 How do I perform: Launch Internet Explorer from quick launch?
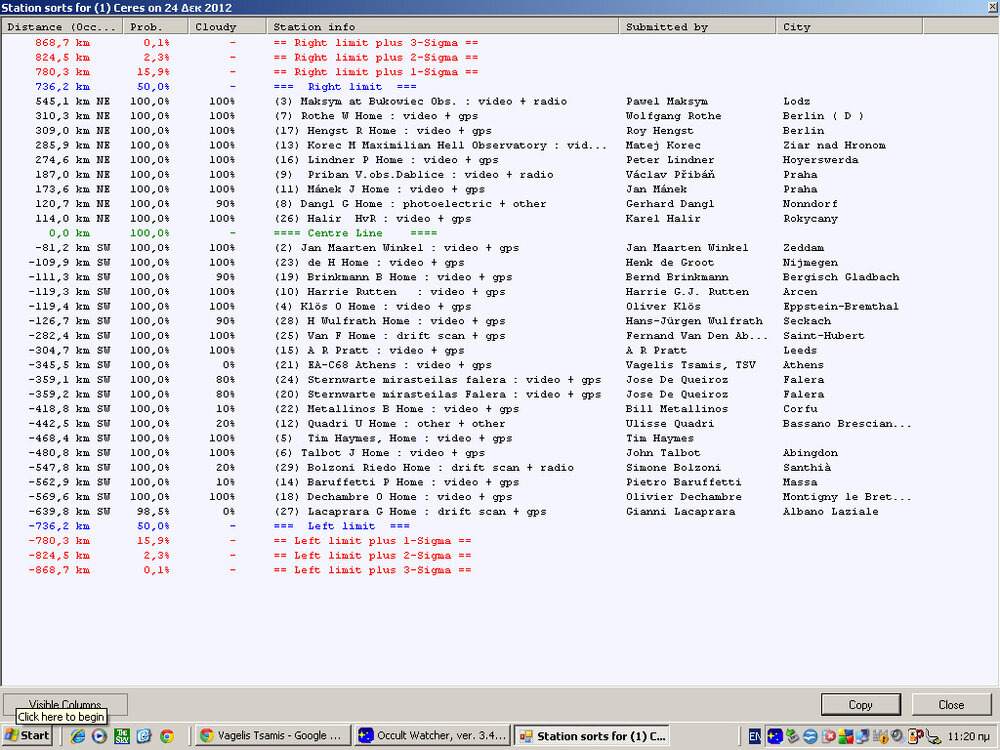click(78, 736)
